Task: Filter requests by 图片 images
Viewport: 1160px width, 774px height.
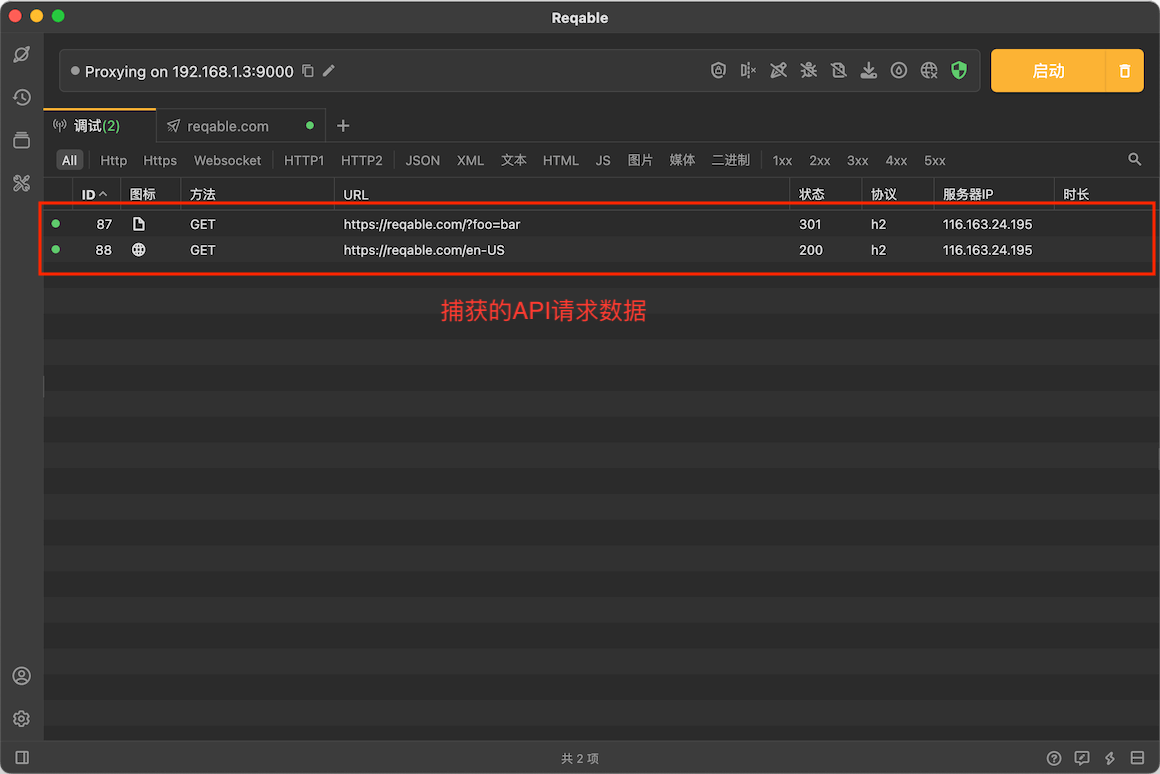Action: point(640,161)
